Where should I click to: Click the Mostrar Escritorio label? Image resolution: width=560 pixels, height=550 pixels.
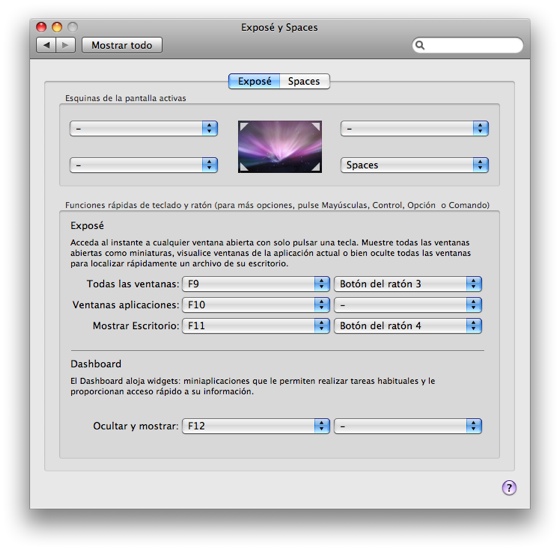pos(136,326)
